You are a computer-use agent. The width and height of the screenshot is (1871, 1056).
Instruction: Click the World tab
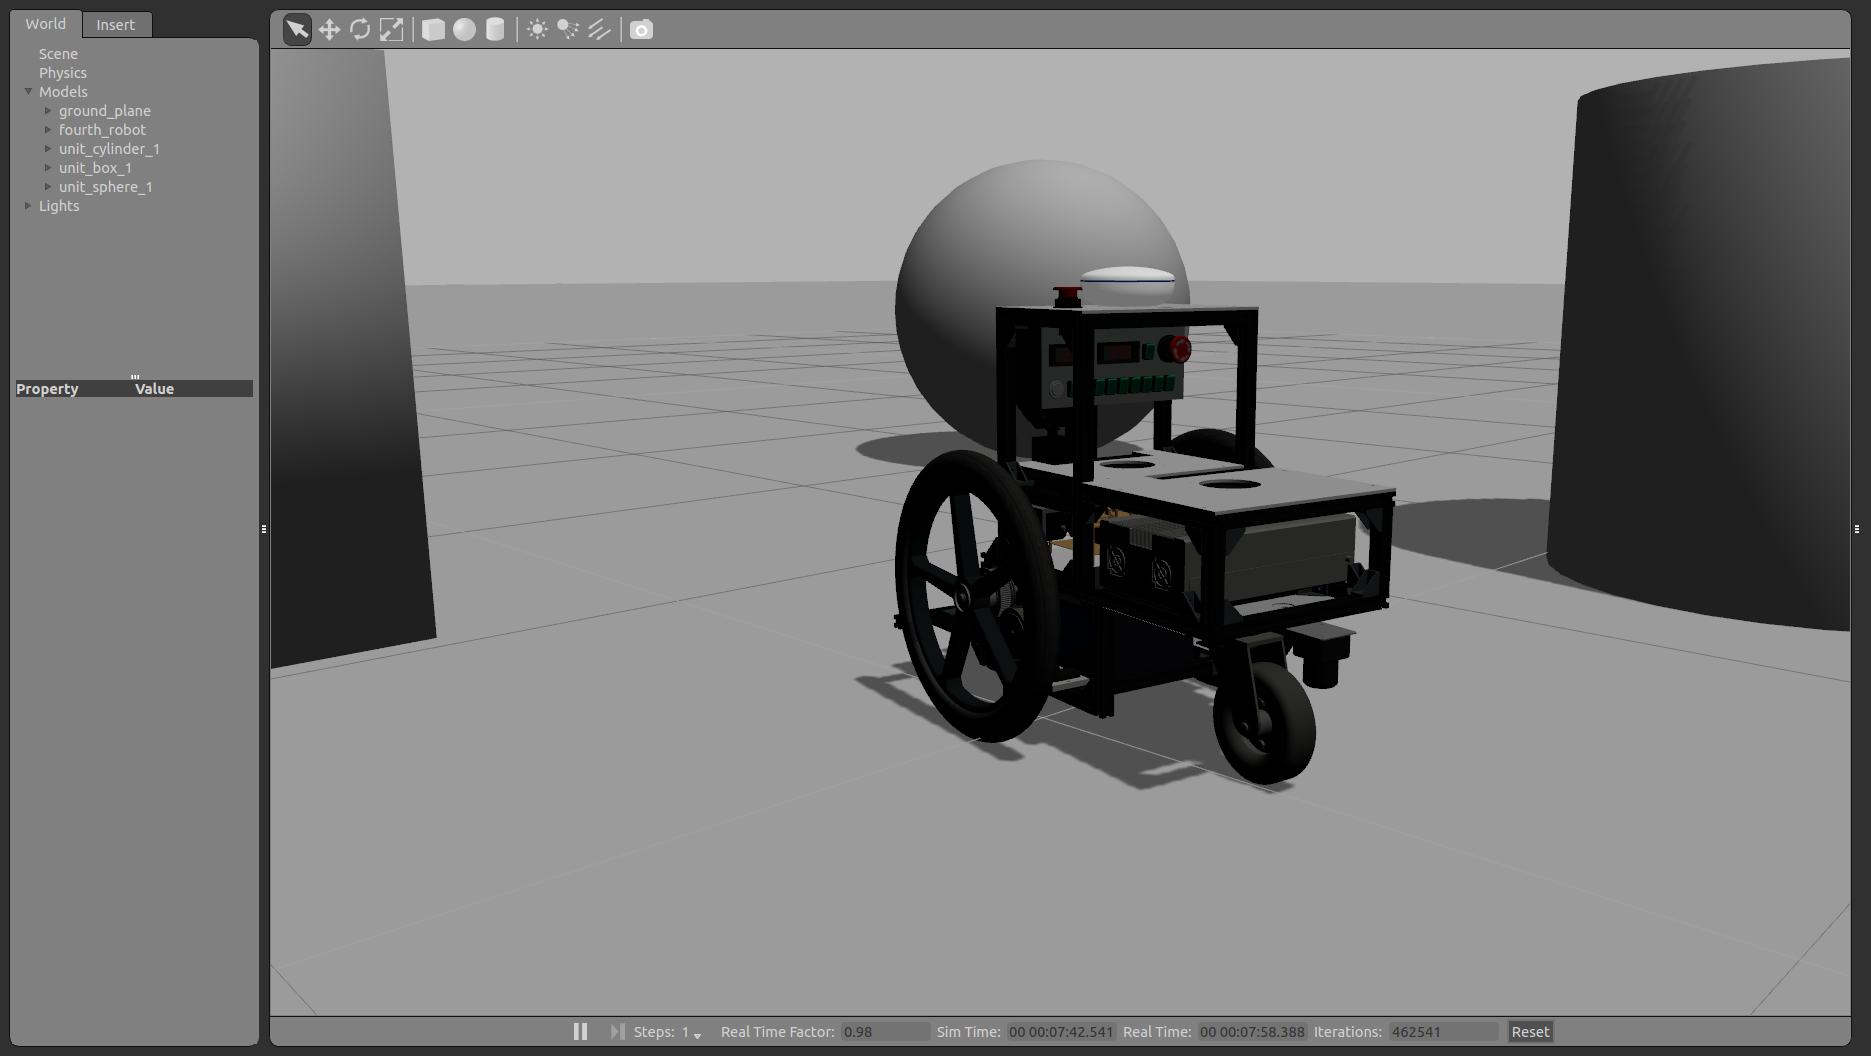(45, 23)
